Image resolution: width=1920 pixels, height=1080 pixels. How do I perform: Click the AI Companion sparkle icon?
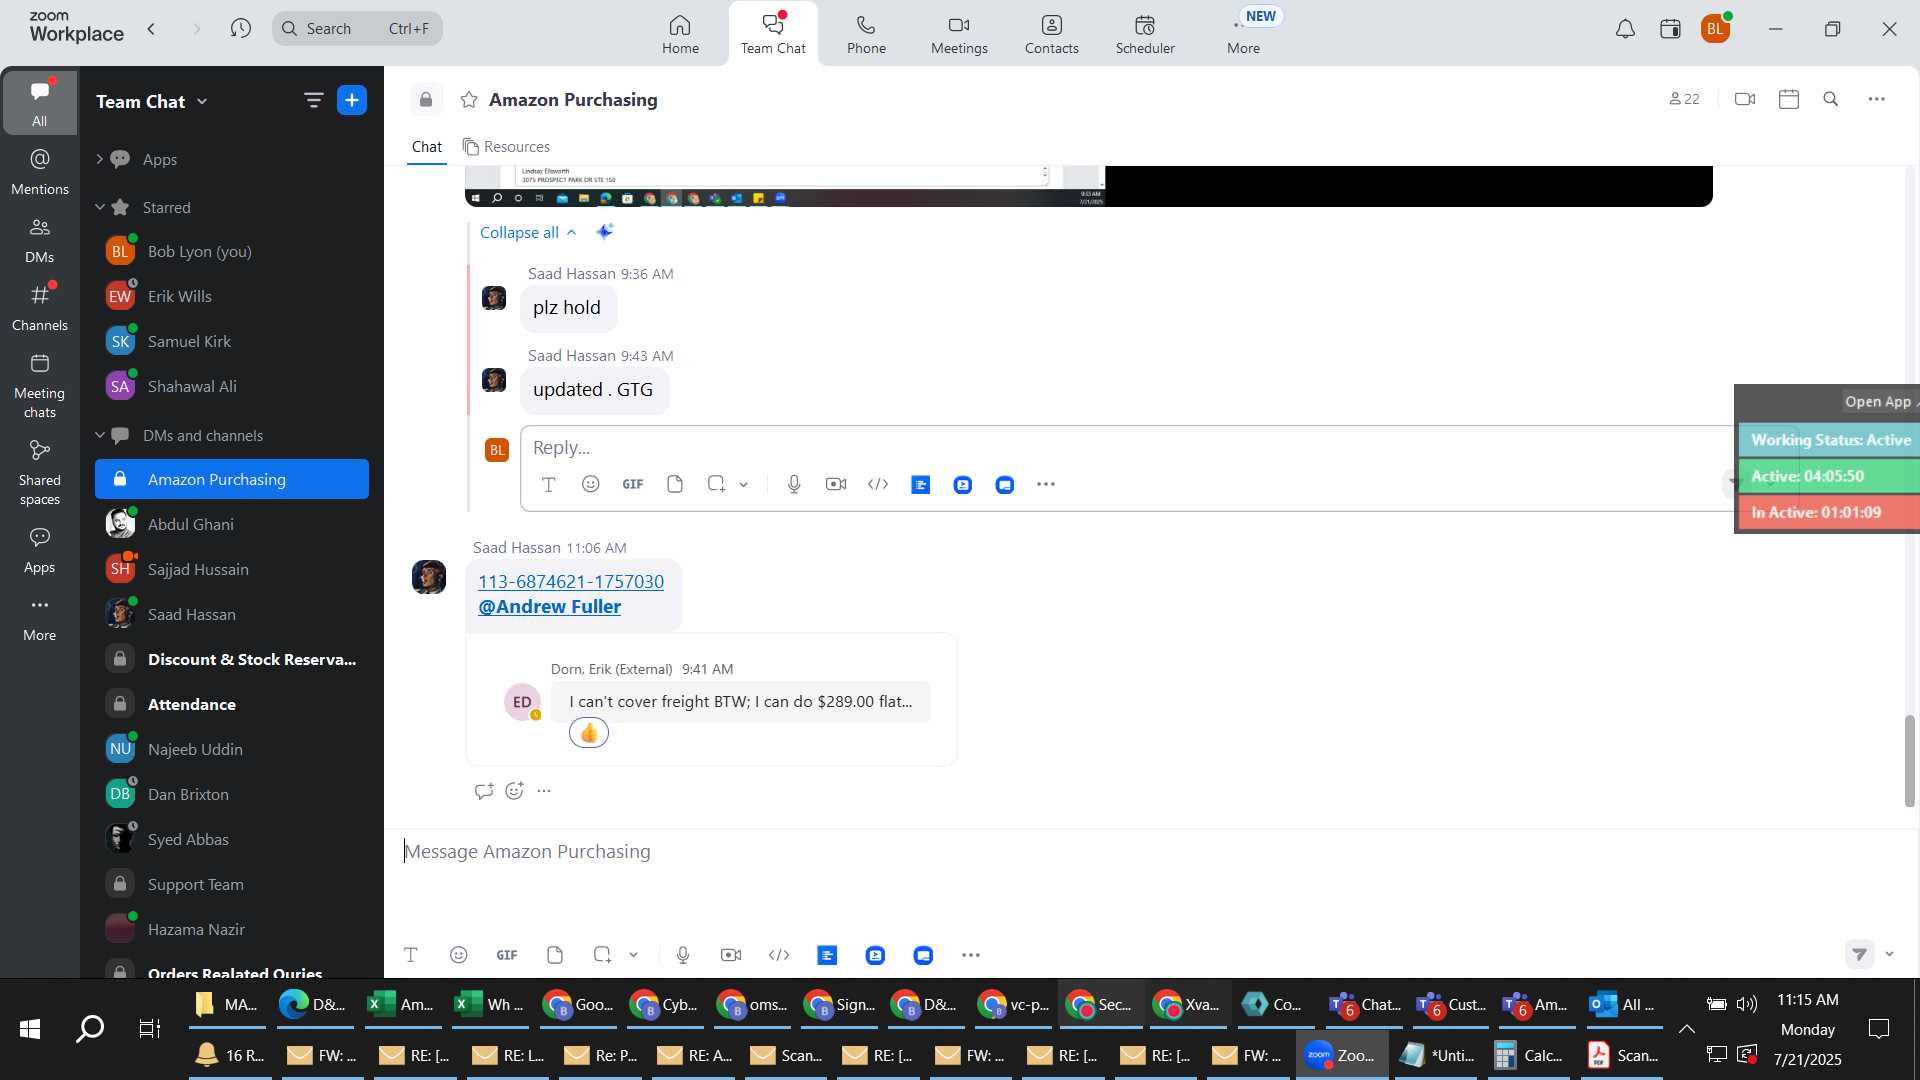[x=604, y=232]
